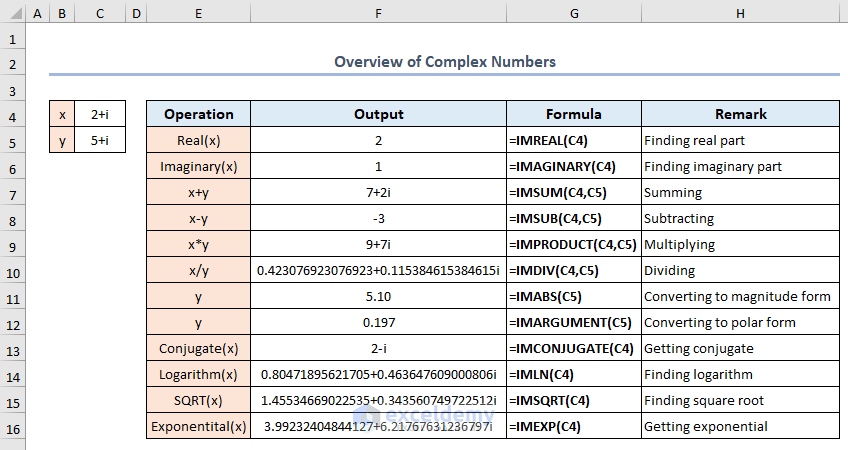Click the =IMDIV(C4,C5) formula cell

pyautogui.click(x=574, y=270)
